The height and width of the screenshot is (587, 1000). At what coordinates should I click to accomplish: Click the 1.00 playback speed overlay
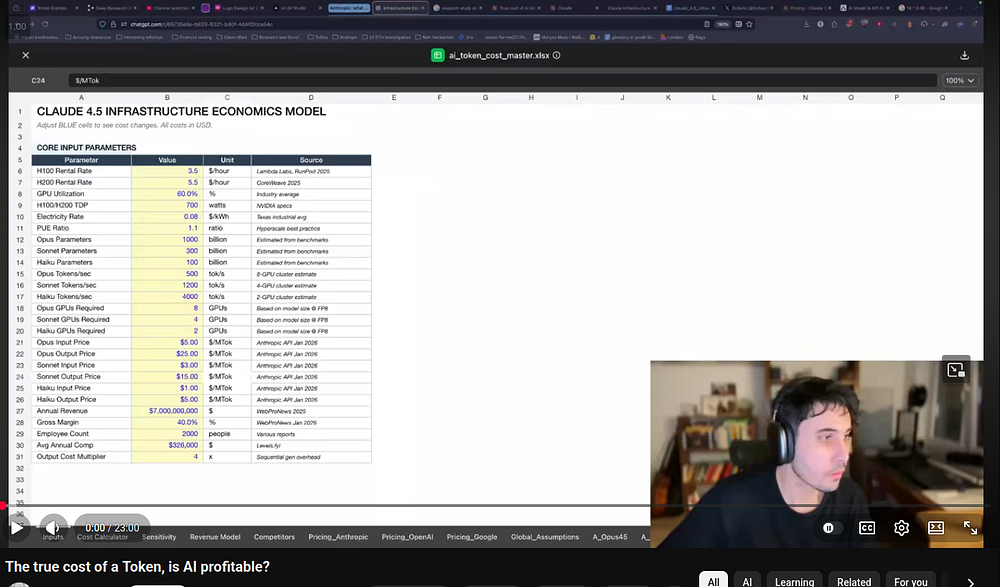pos(17,26)
